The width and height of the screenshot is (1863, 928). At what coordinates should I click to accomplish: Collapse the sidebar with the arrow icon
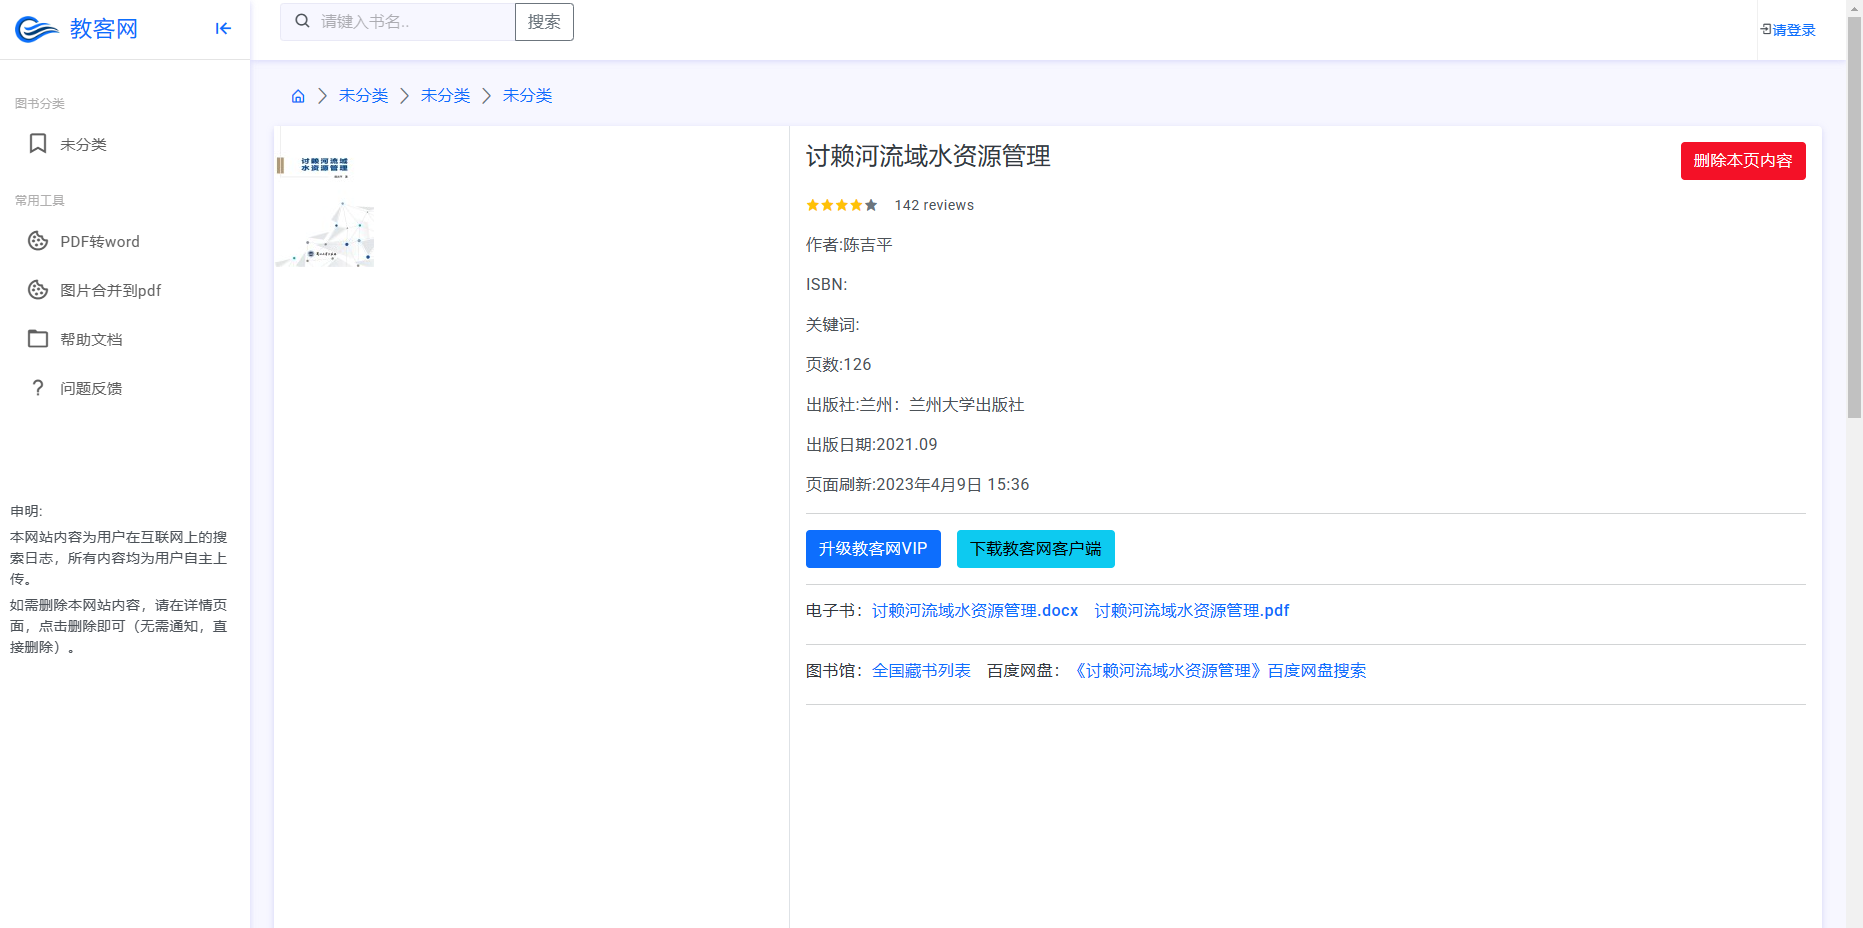(223, 29)
